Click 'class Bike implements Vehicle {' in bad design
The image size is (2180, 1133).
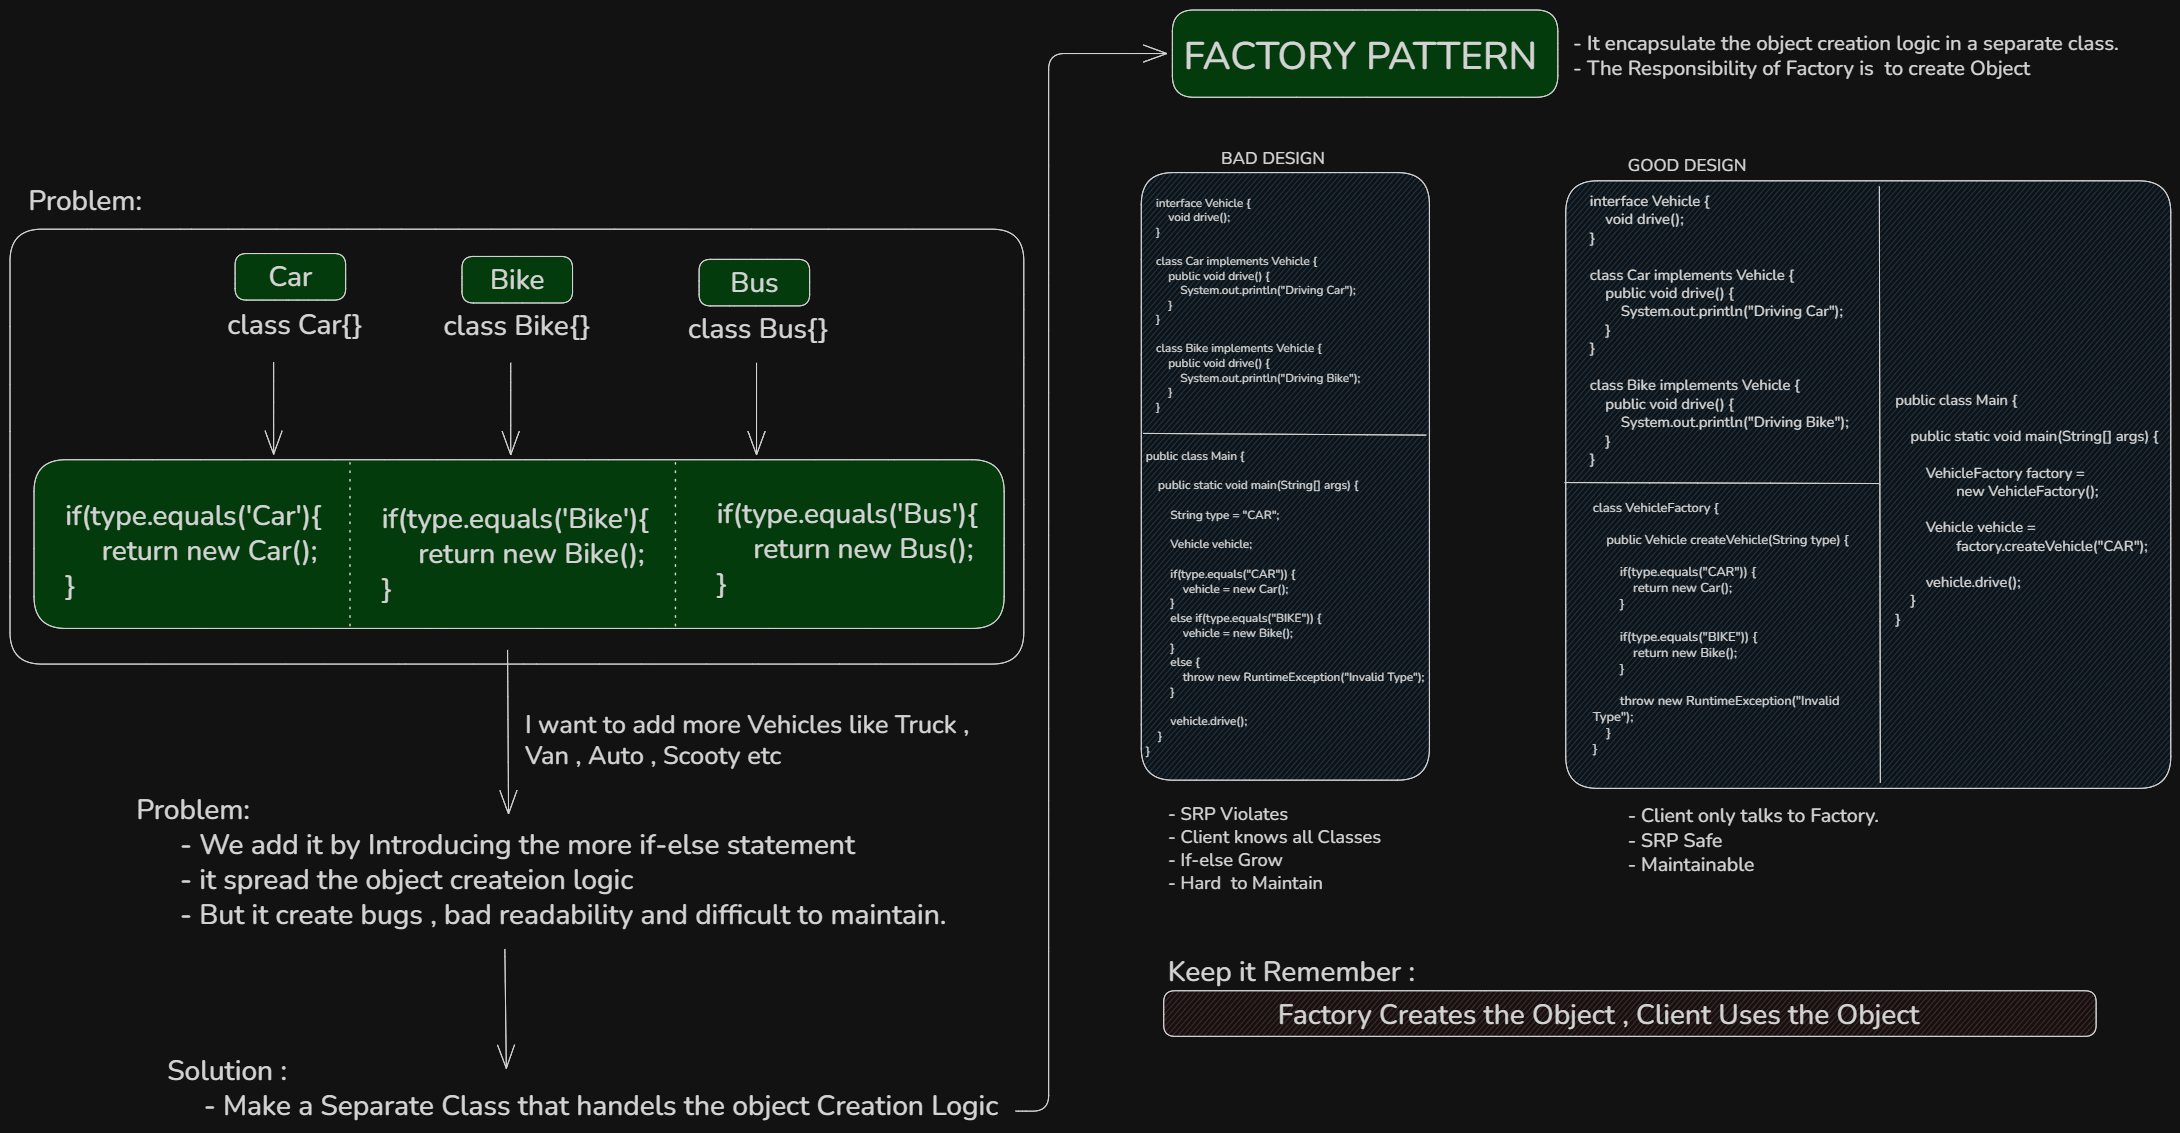[x=1238, y=348]
